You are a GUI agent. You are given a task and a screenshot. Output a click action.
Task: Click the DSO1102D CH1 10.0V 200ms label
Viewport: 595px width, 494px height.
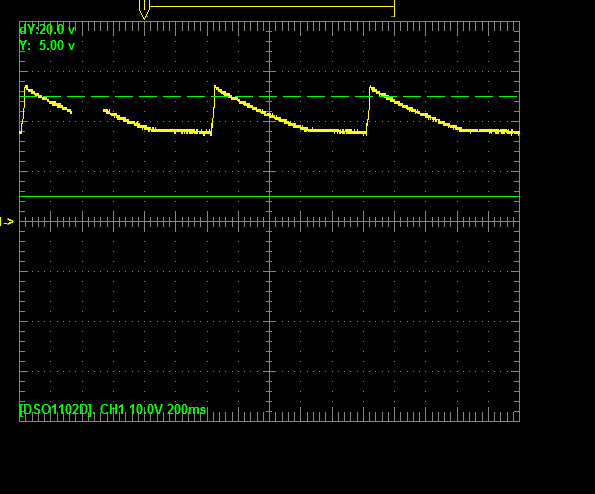(113, 410)
